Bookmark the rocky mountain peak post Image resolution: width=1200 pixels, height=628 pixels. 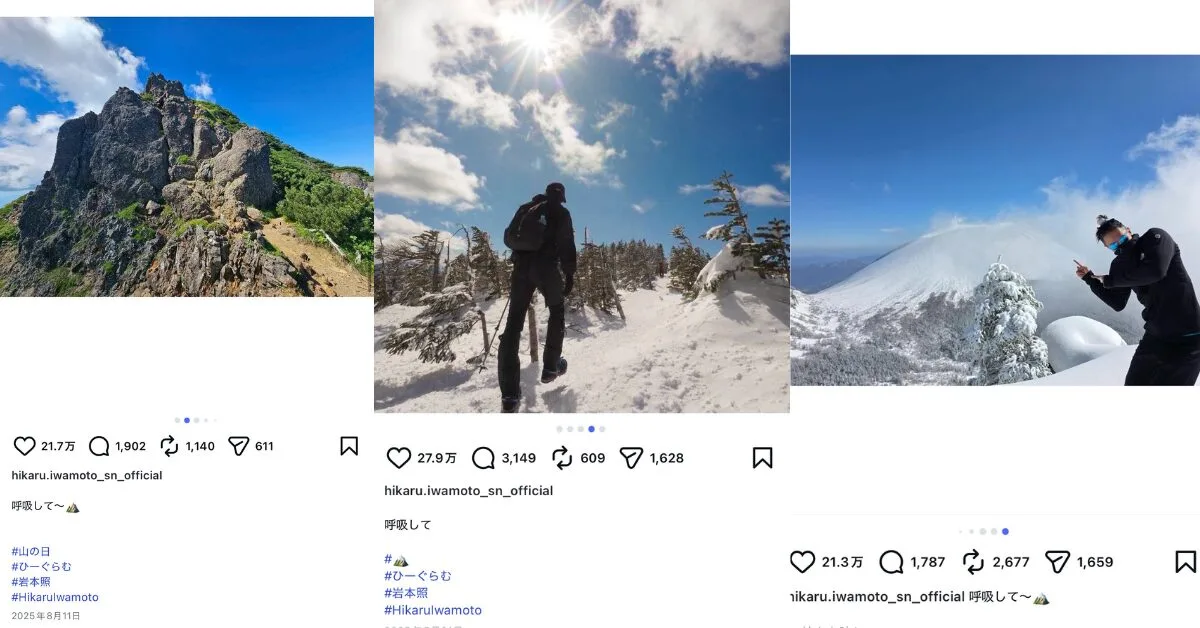349,446
